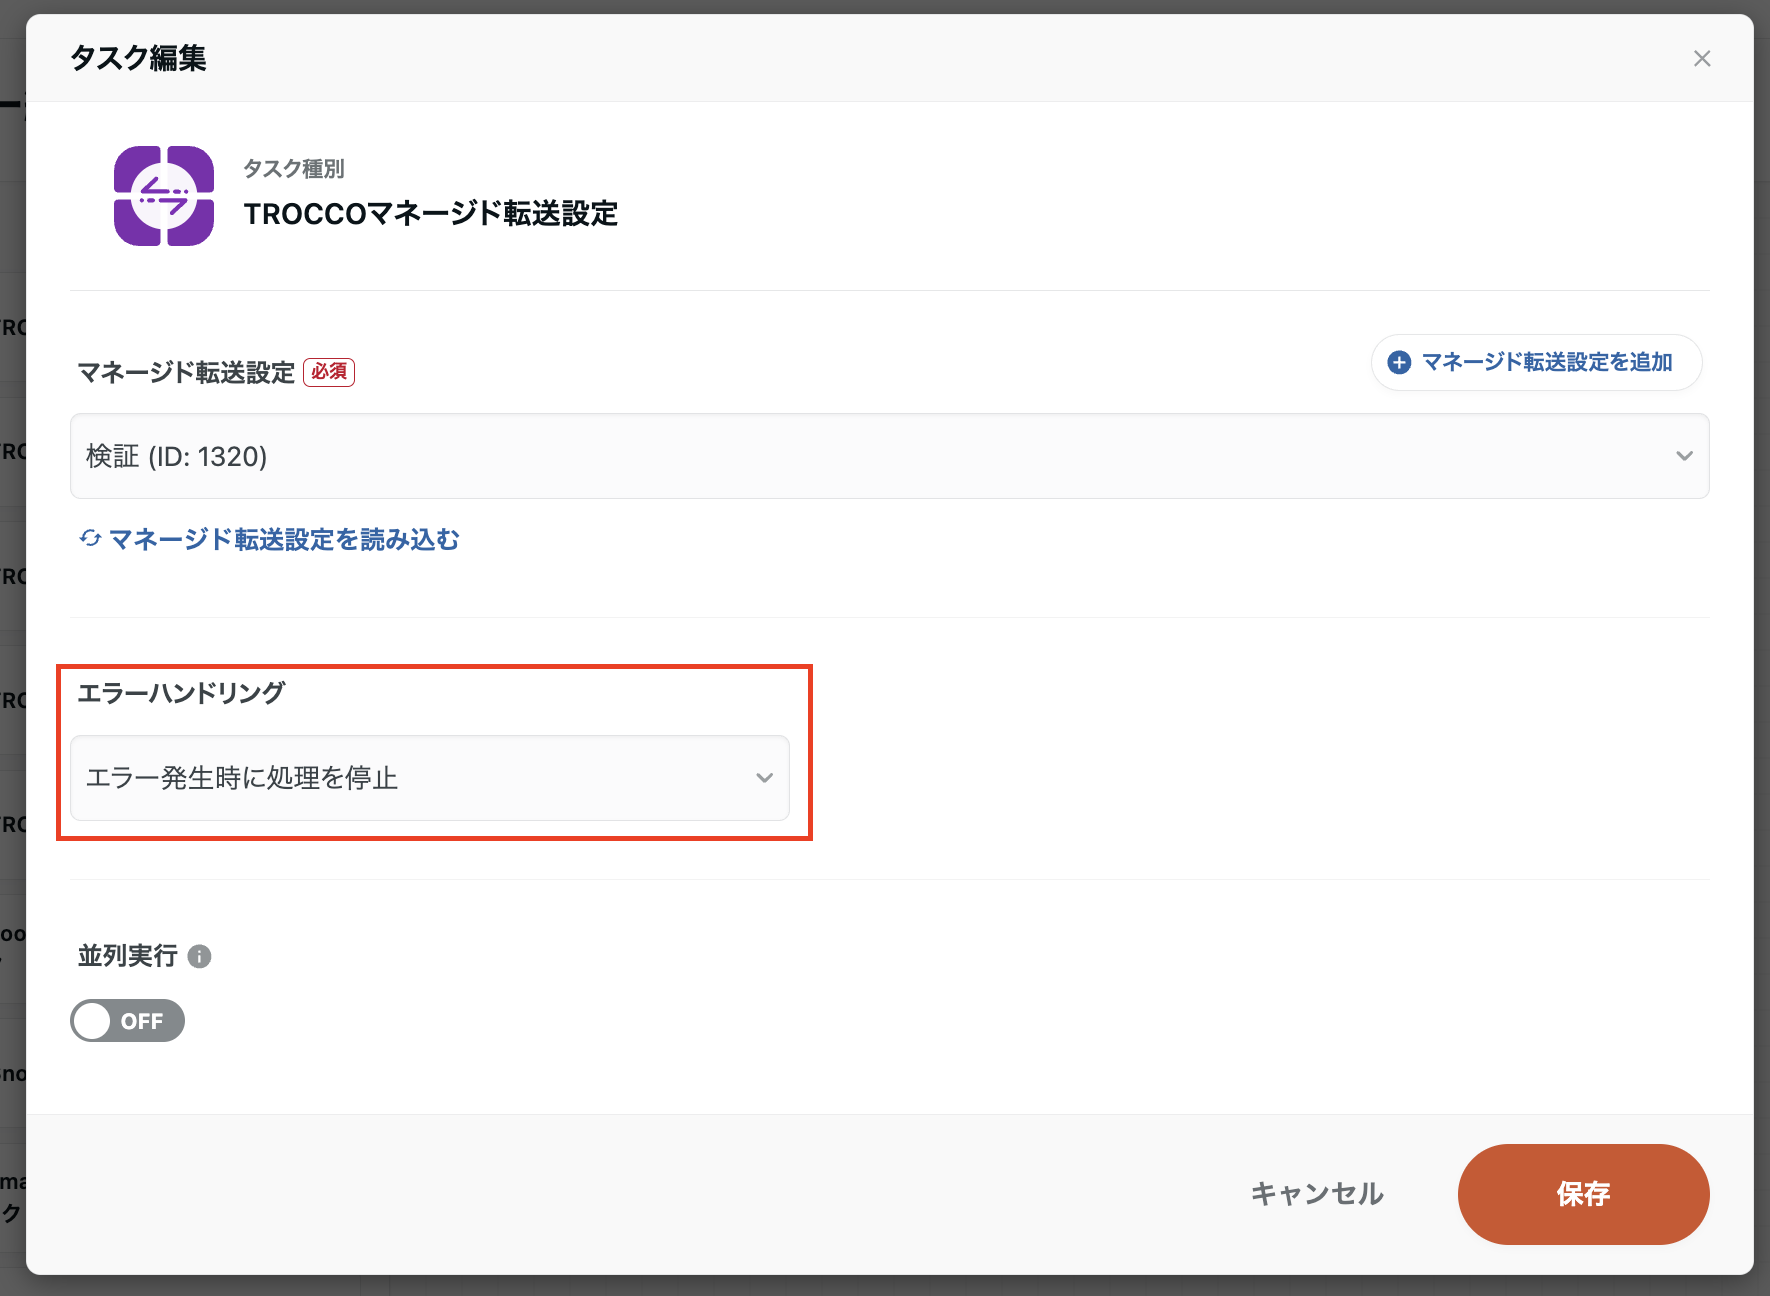Click the refresh icon beside 読み込む link
The image size is (1770, 1296).
tap(90, 539)
